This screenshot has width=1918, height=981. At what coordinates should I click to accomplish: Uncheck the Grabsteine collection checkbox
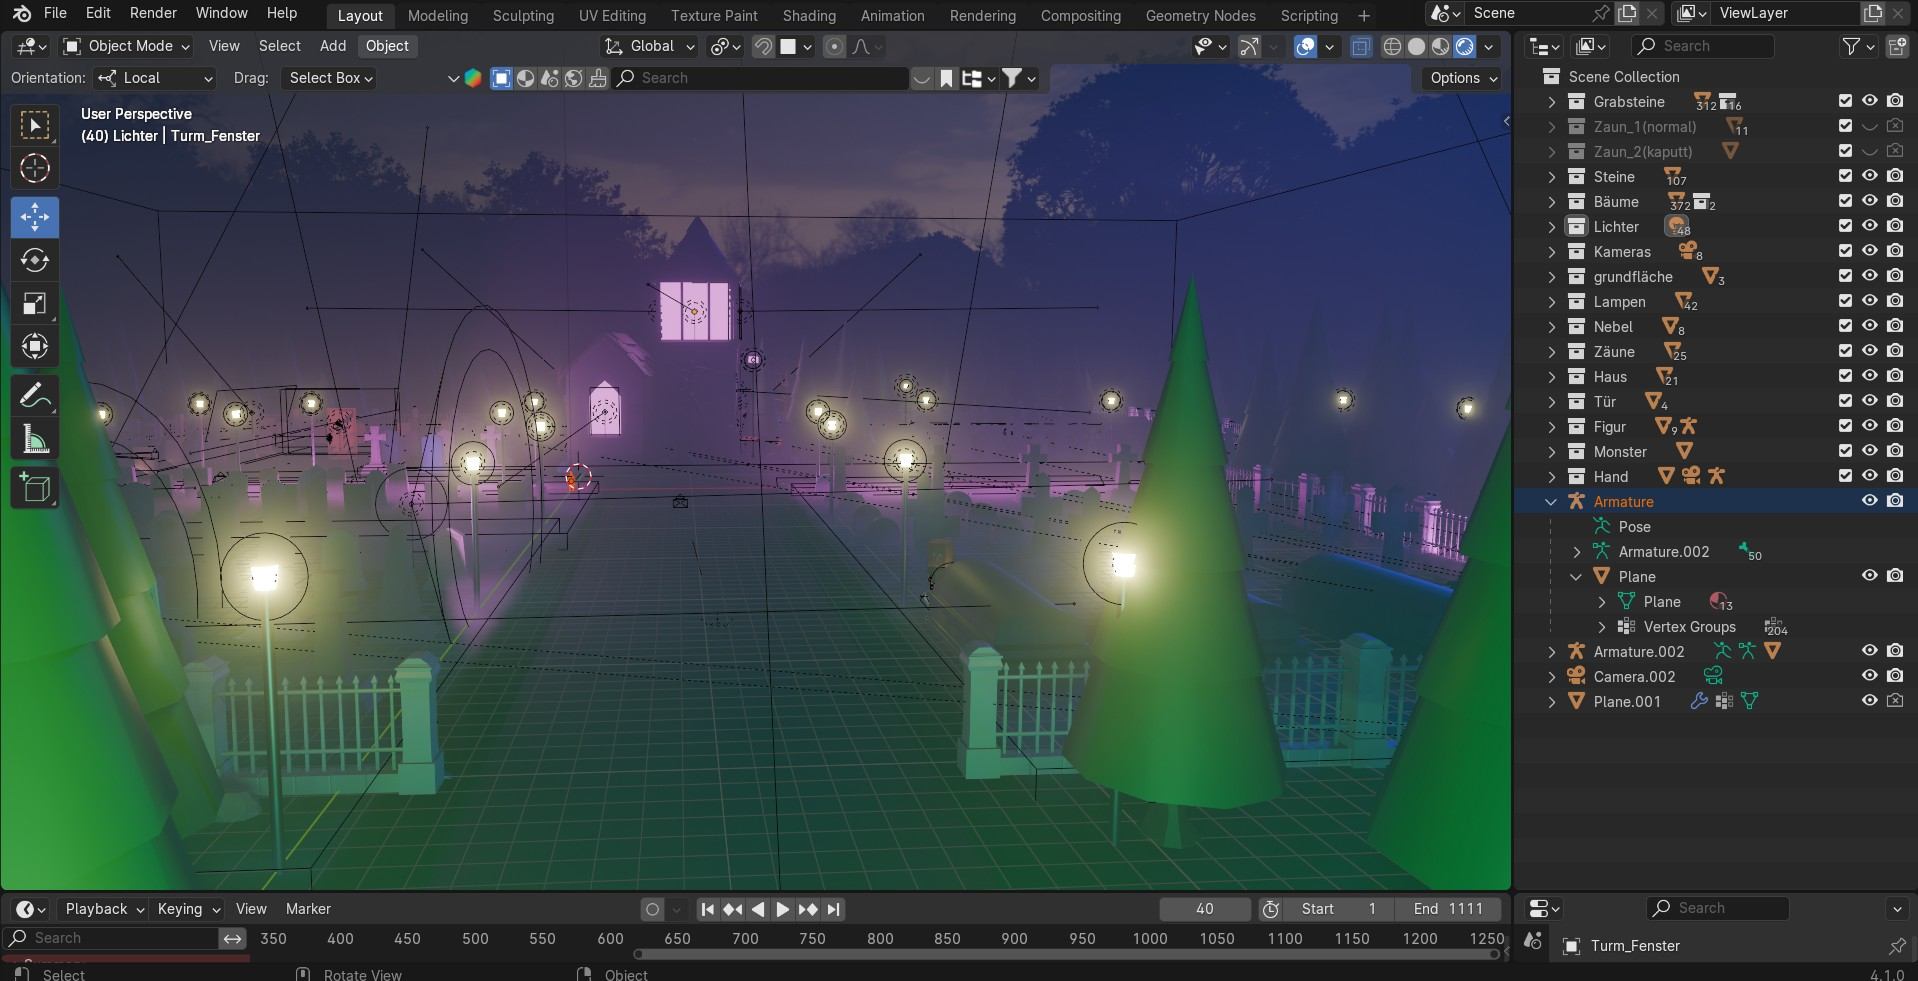point(1845,101)
